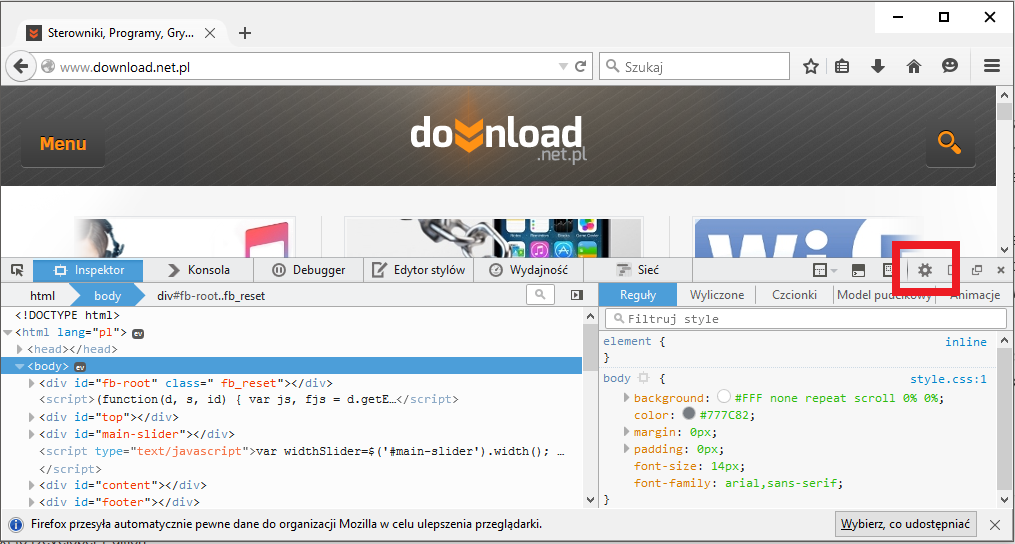Click the ev event badge next to body tag
Viewport: 1015px width, 544px height.
coord(80,367)
